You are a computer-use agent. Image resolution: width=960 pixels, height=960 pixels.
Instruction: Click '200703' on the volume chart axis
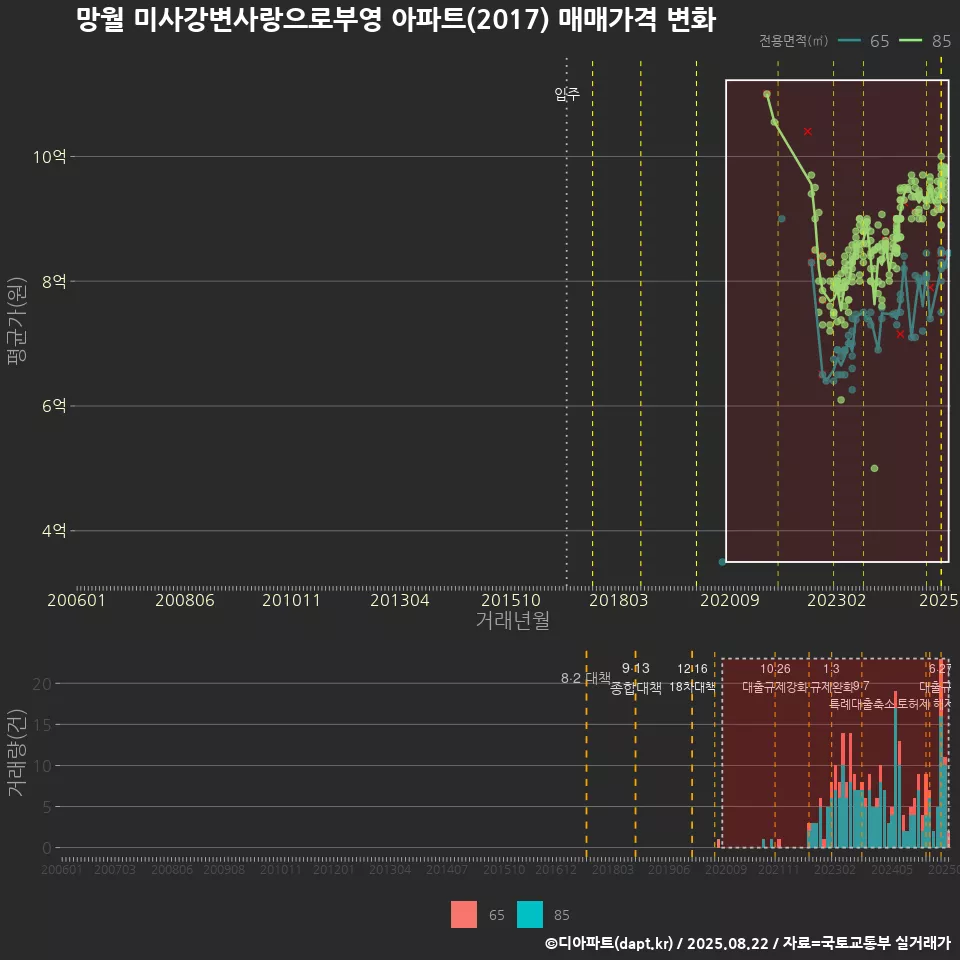(x=114, y=869)
